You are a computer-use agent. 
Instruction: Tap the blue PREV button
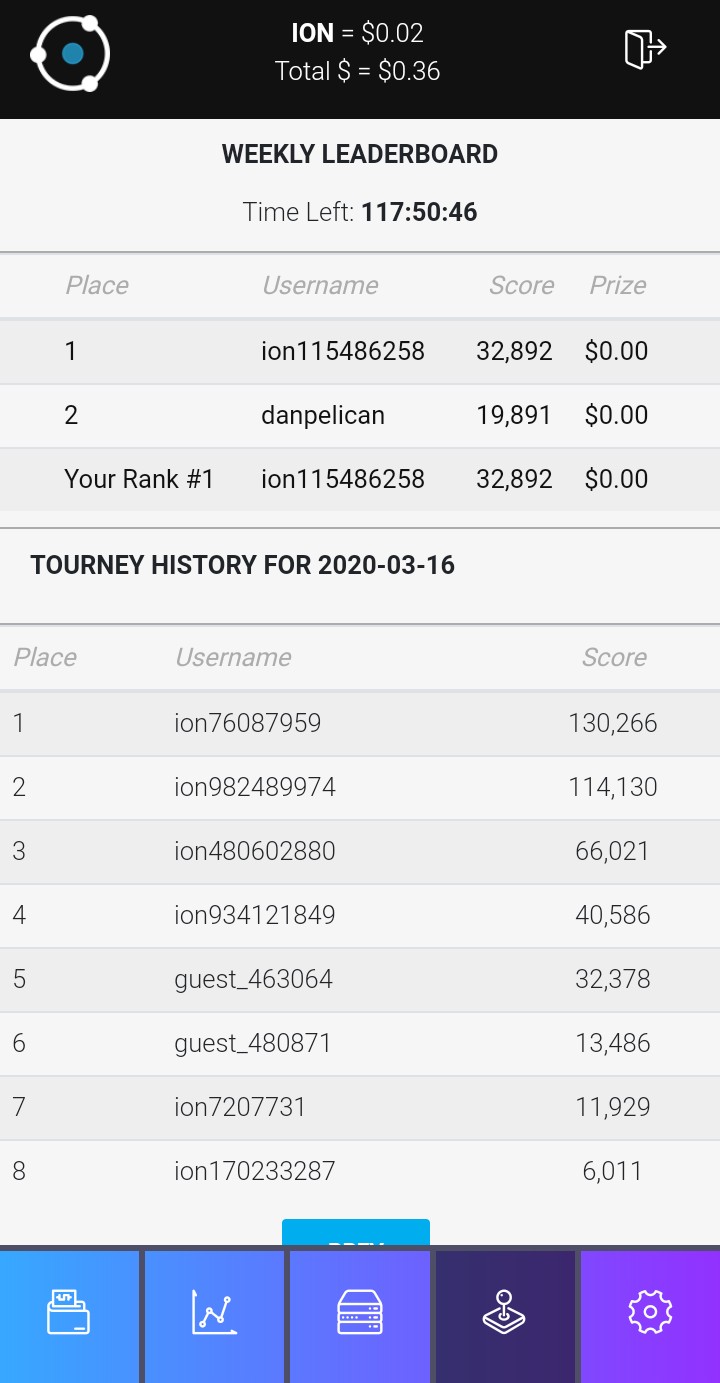pyautogui.click(x=356, y=1232)
